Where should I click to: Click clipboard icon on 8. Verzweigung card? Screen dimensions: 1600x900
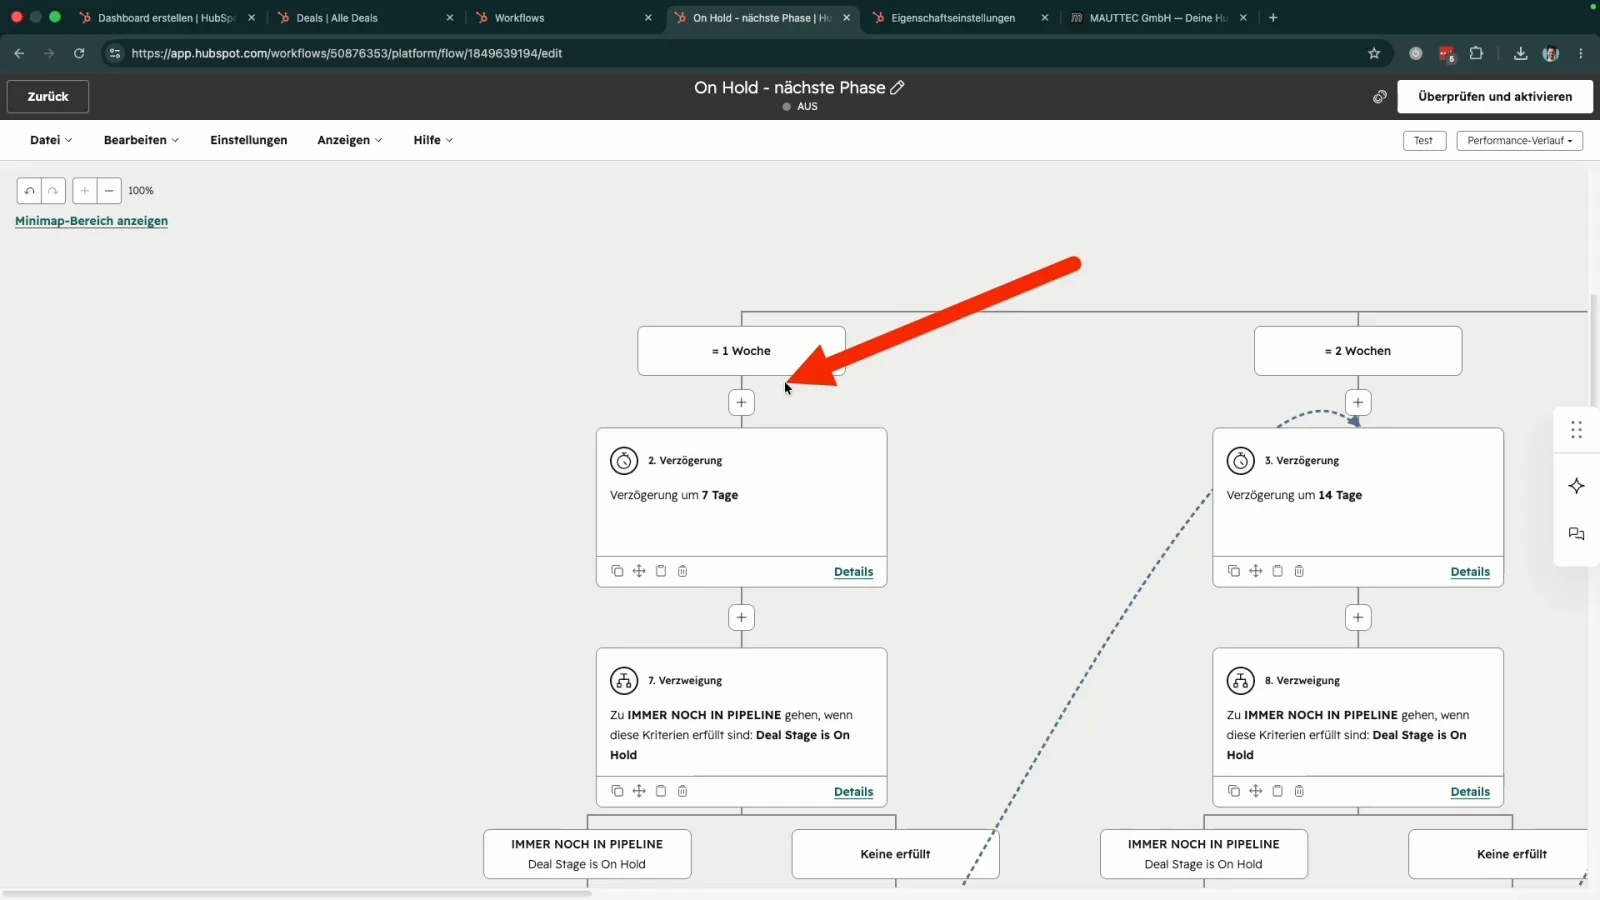tap(1278, 791)
